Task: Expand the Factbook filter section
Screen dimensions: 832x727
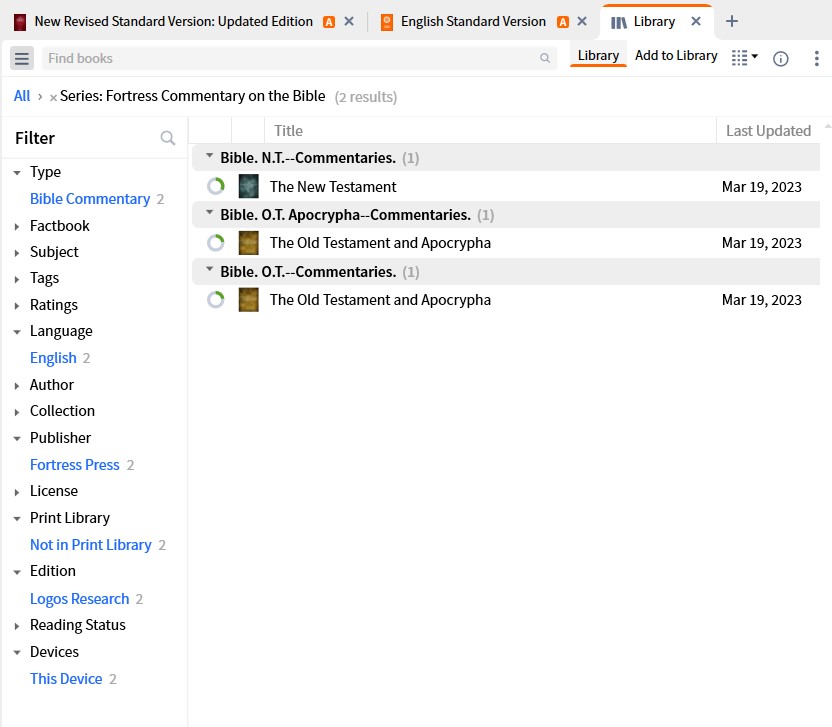Action: (x=17, y=227)
